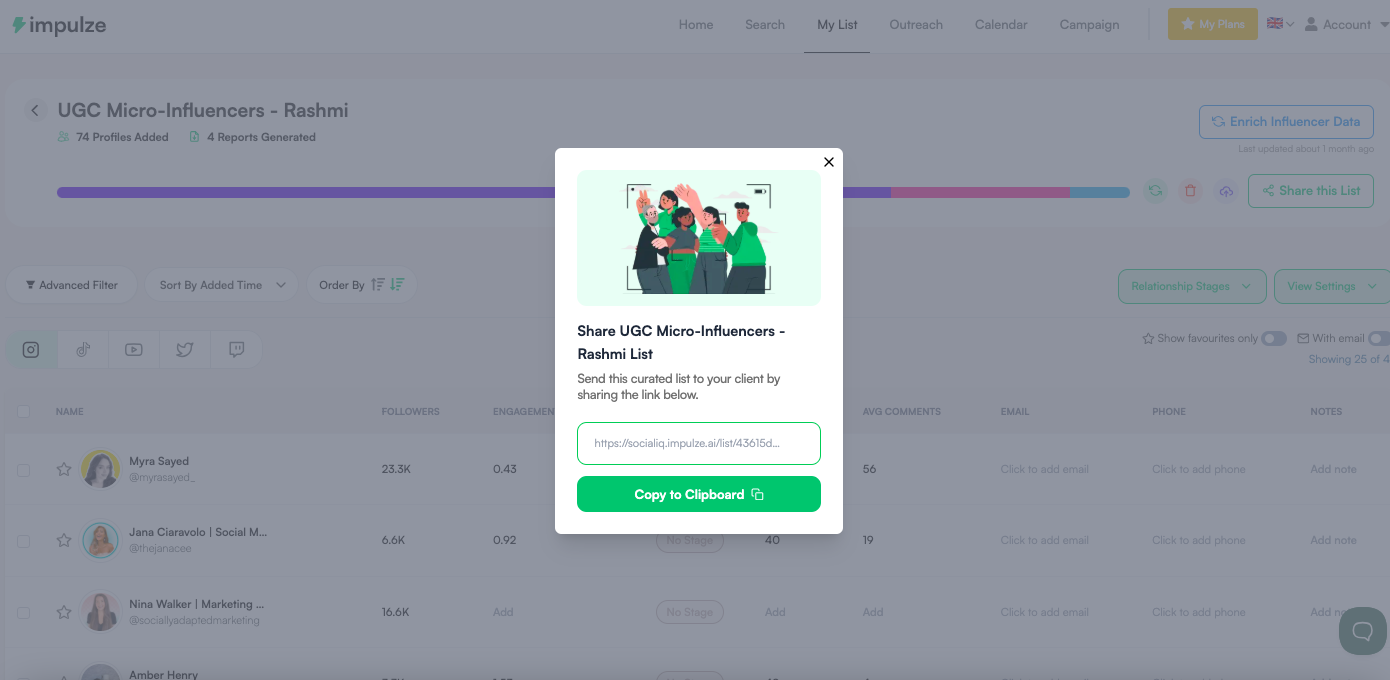The width and height of the screenshot is (1390, 680).
Task: Click the red trash delete list icon
Action: (1190, 191)
